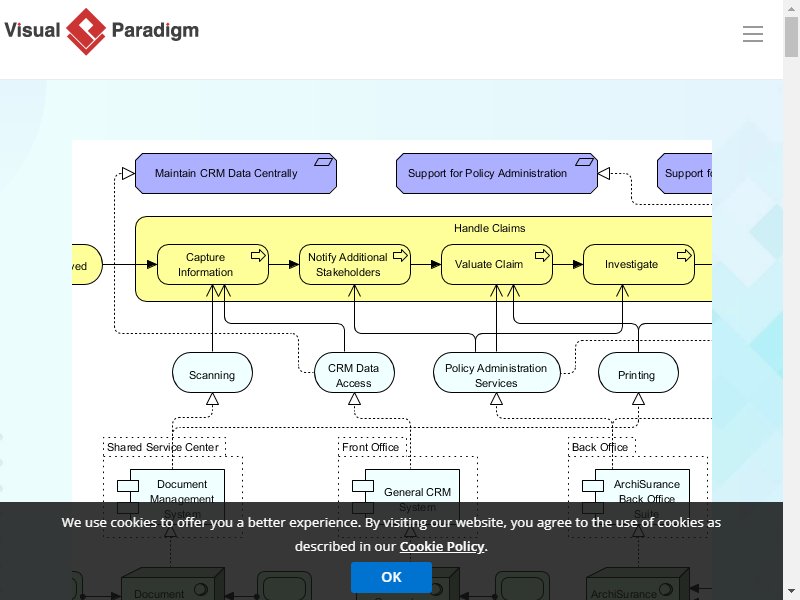Click the Visual Paradigm logo
The width and height of the screenshot is (800, 600).
coord(102,31)
